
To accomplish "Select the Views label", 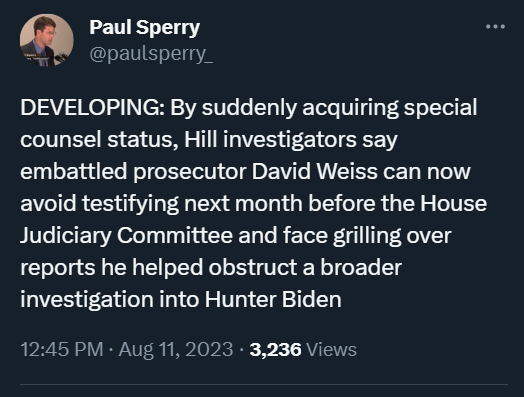I will click(x=332, y=350).
